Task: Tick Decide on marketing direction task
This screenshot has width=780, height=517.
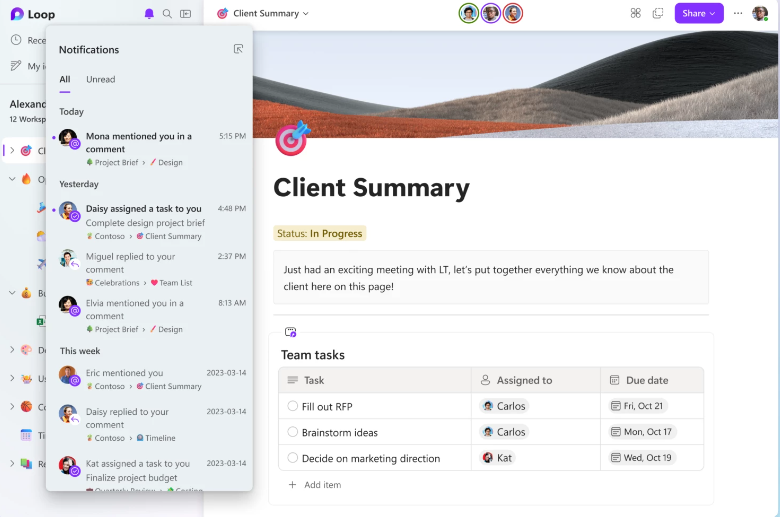Action: tap(293, 458)
